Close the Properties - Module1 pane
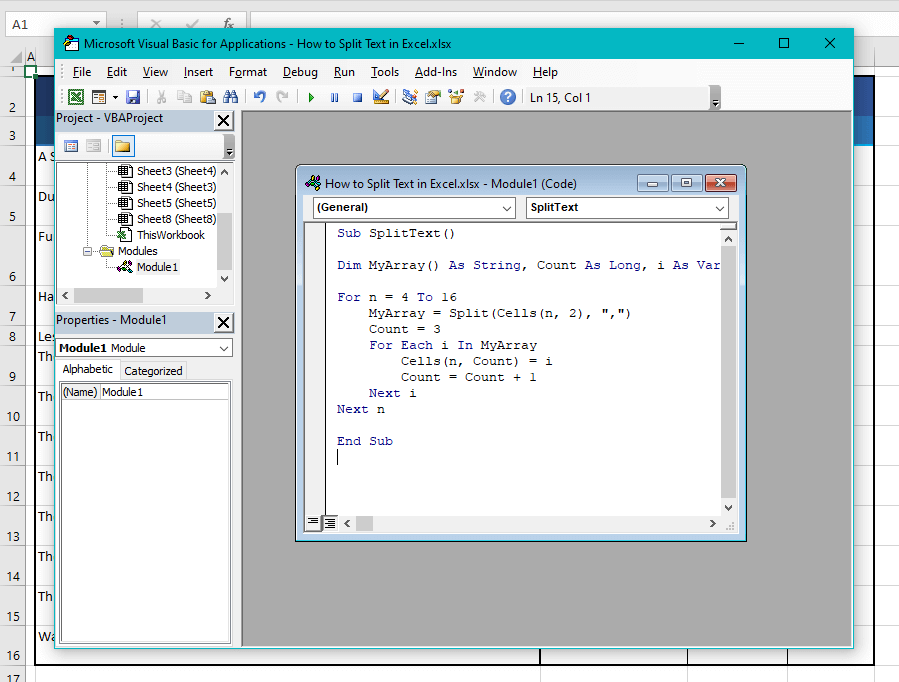899x682 pixels. pos(223,321)
